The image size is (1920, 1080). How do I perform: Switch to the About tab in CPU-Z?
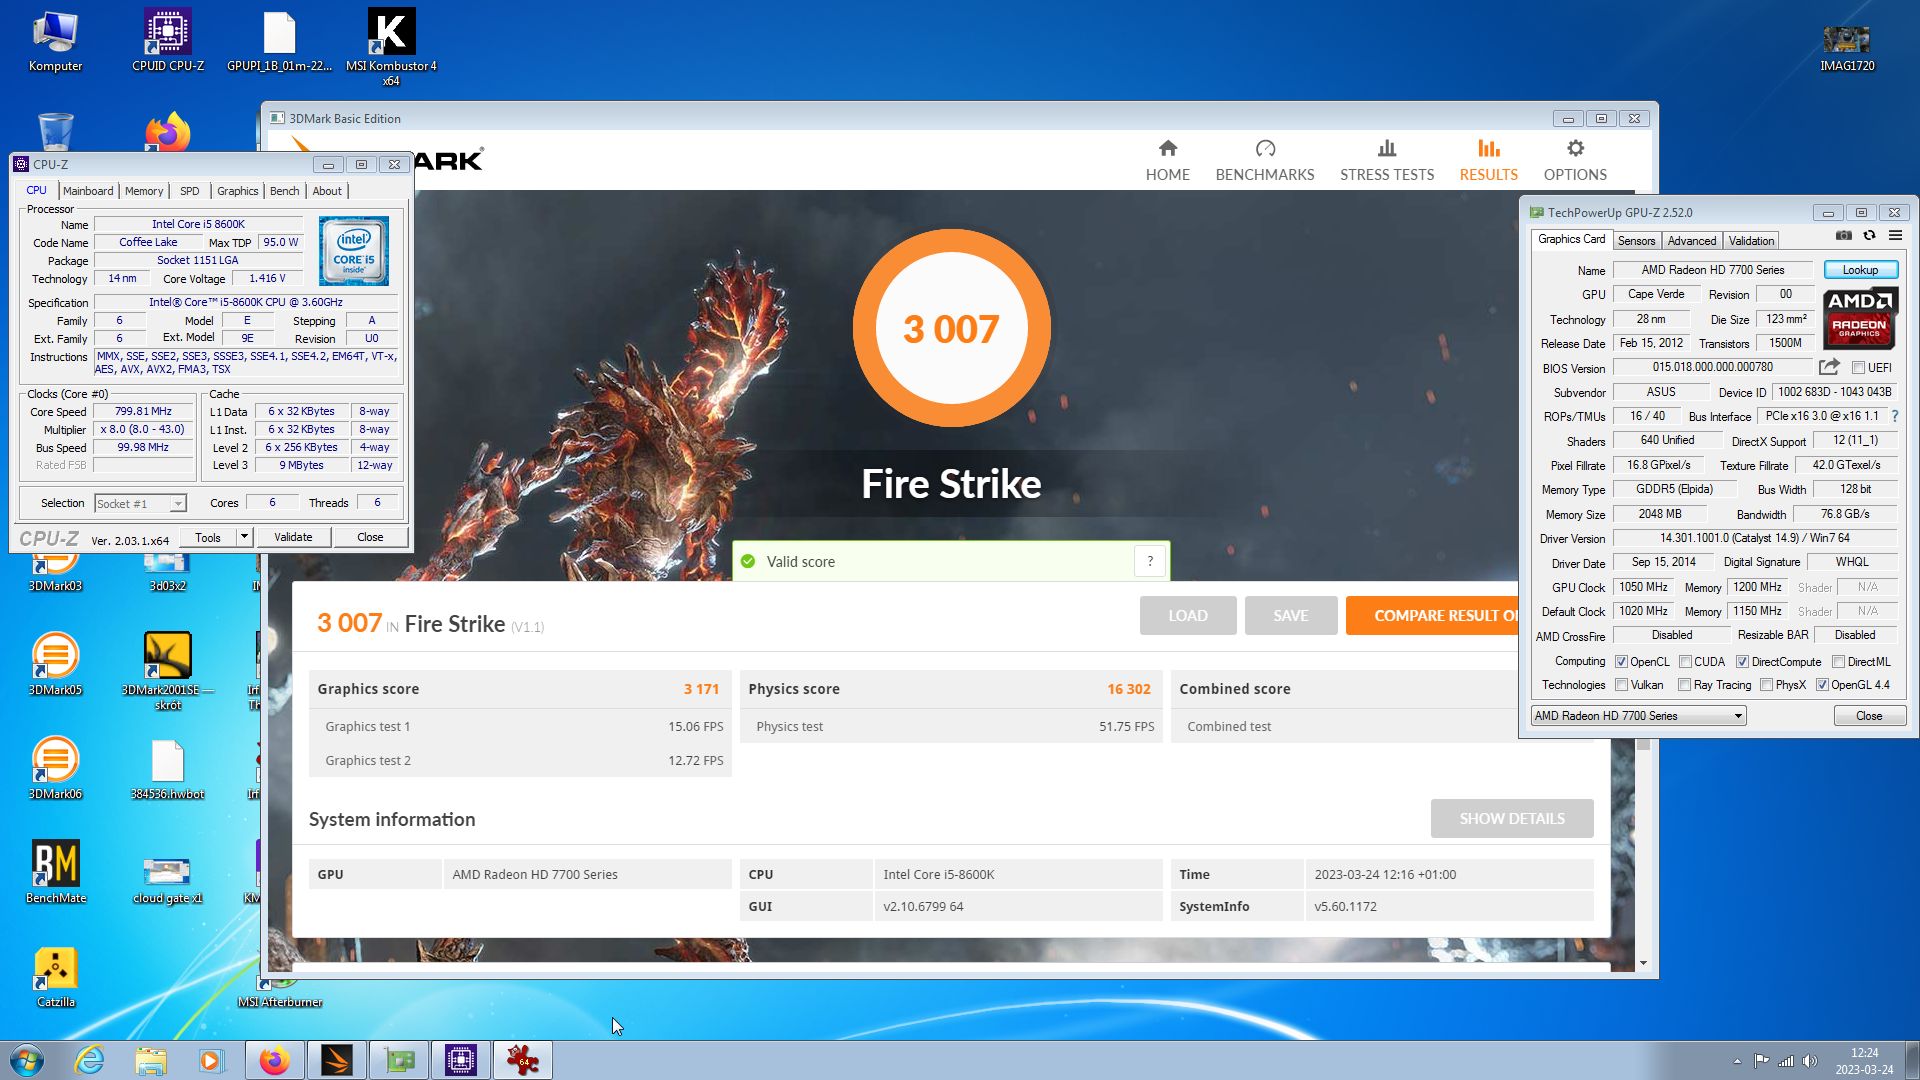pos(327,191)
